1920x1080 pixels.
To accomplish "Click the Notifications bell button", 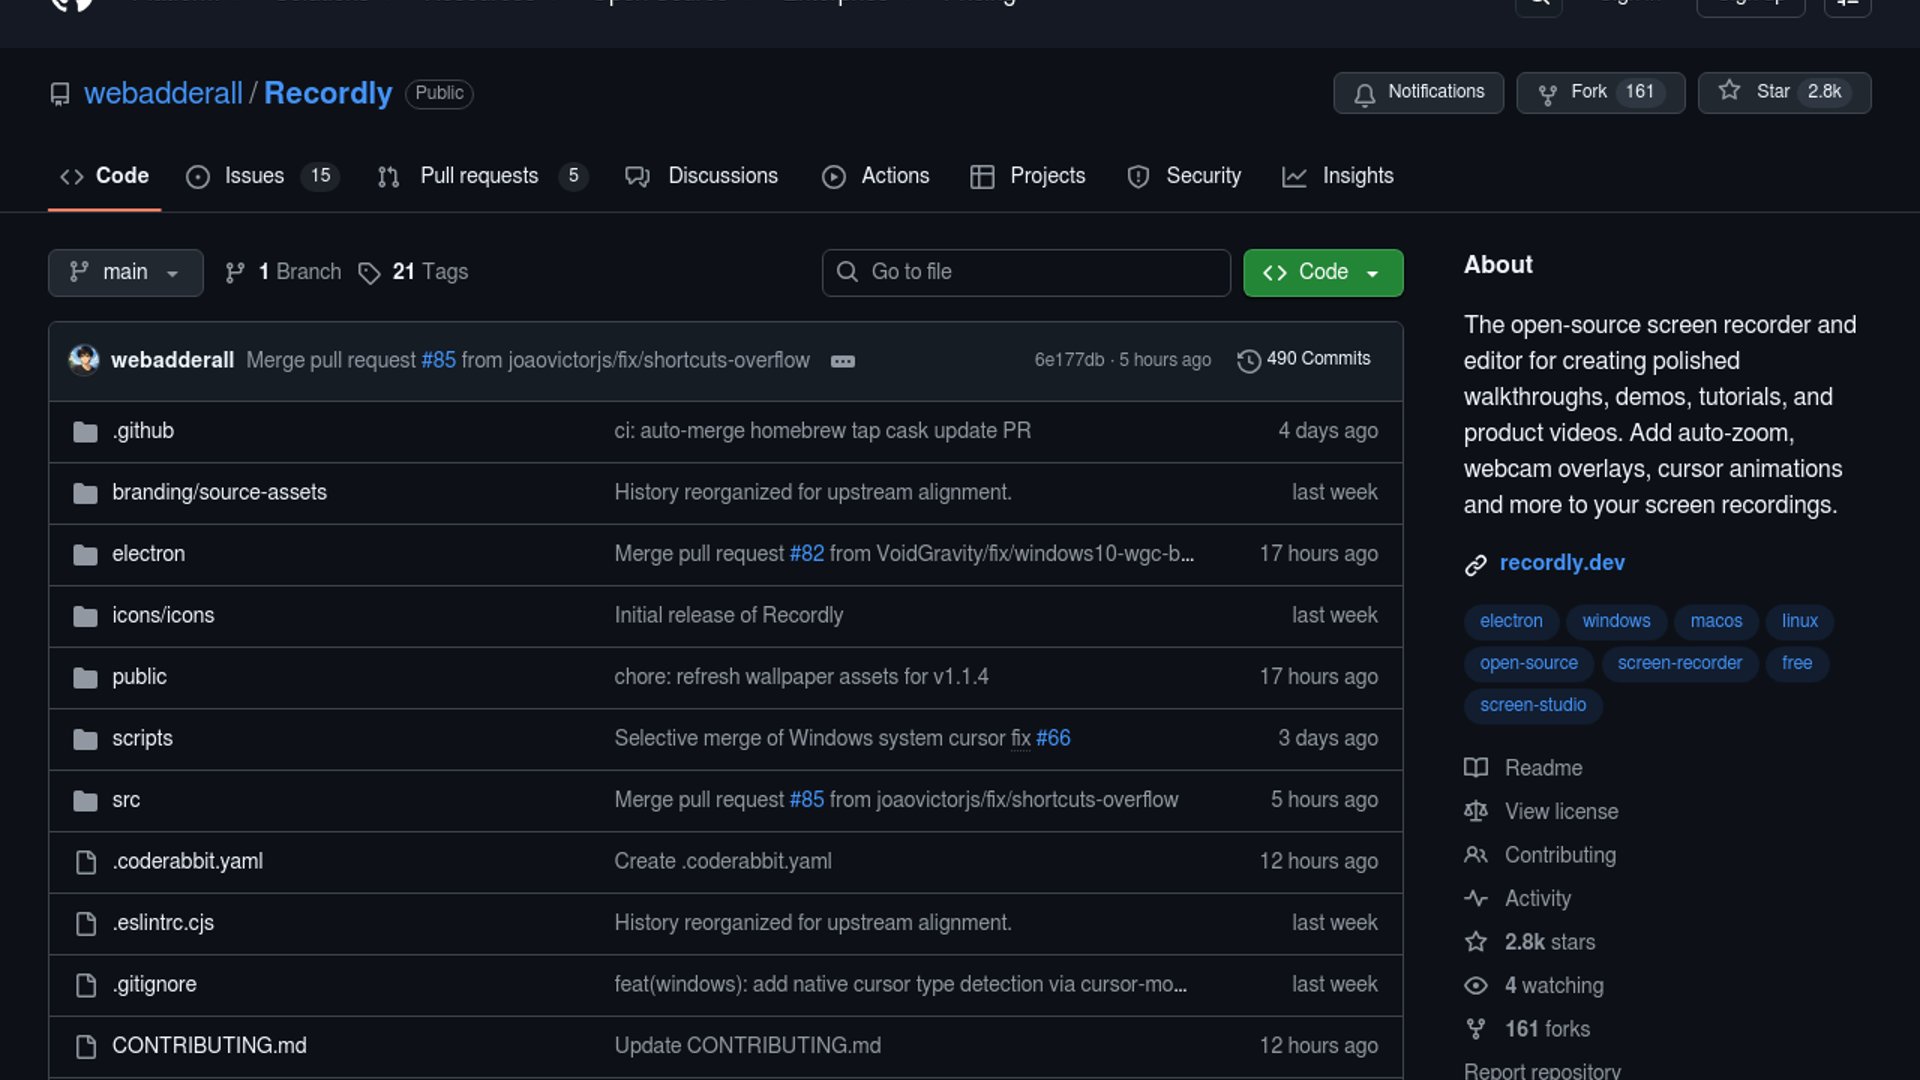I will (x=1418, y=92).
